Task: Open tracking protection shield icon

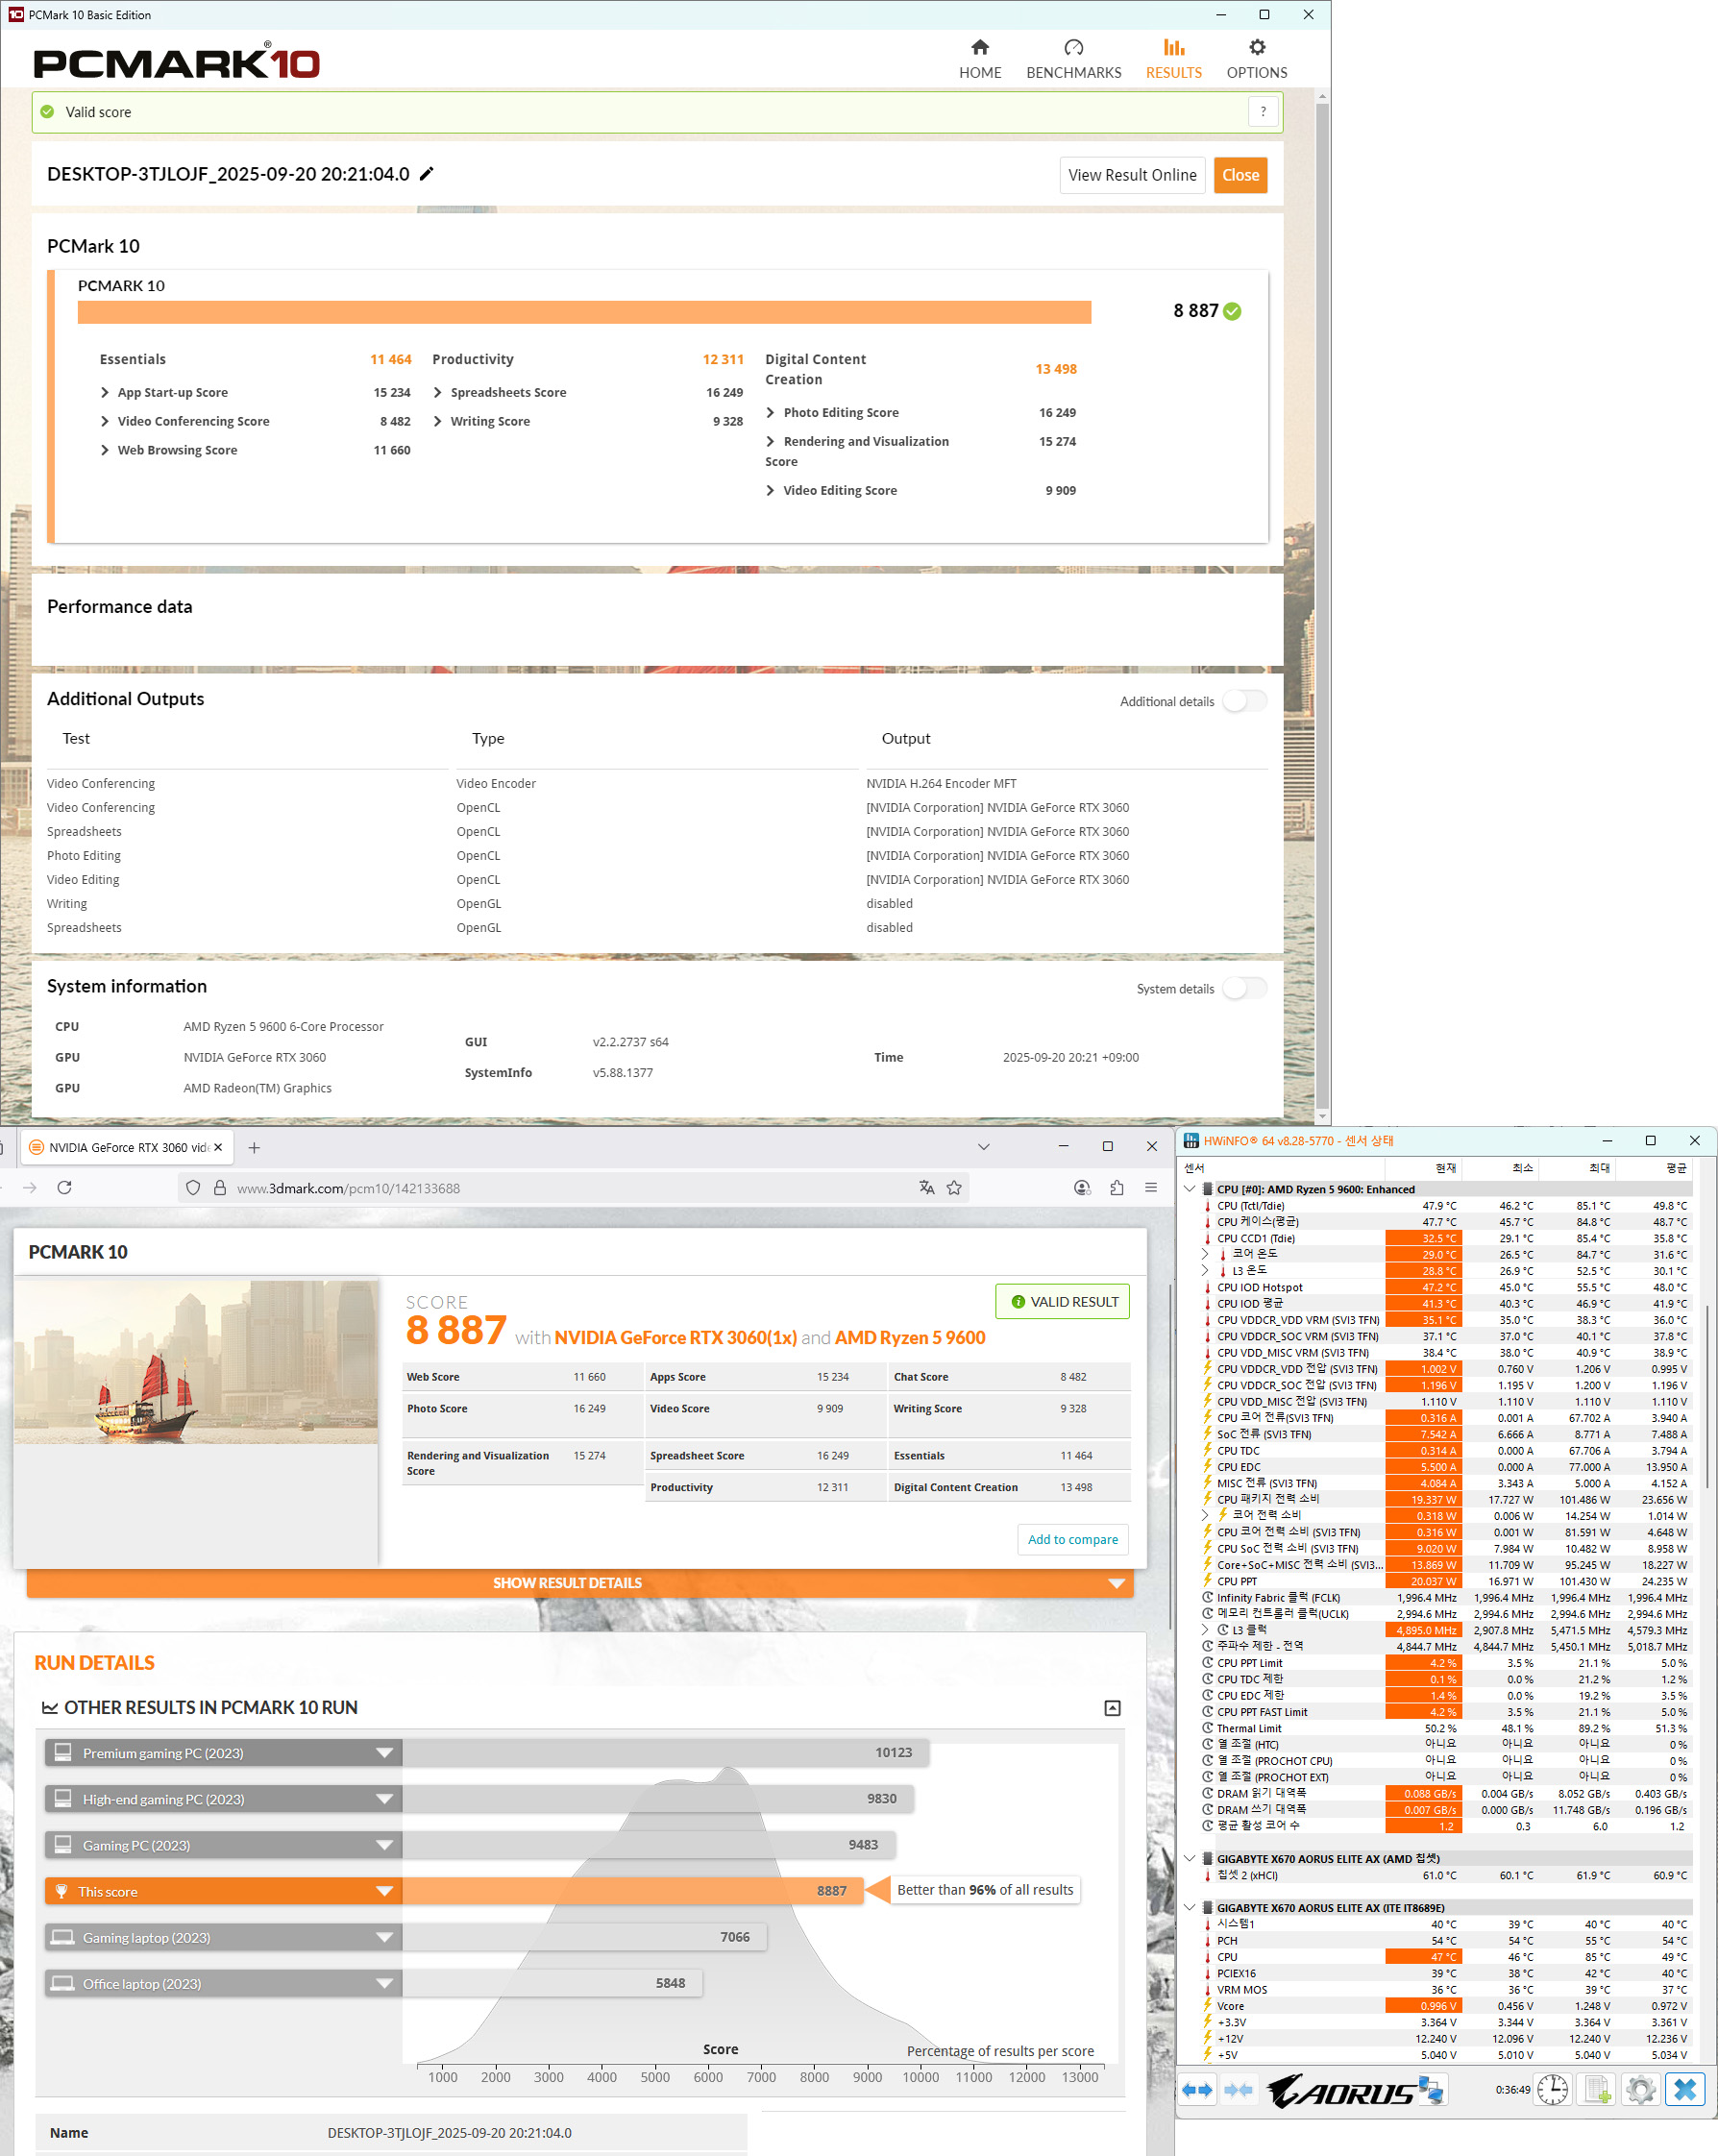Action: point(193,1187)
